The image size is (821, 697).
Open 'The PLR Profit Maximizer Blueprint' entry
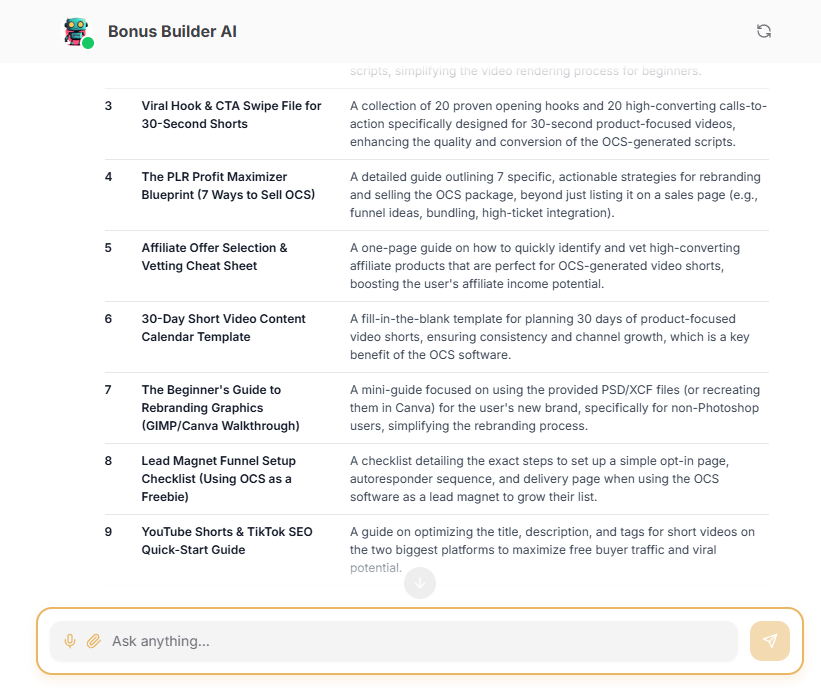(x=228, y=185)
